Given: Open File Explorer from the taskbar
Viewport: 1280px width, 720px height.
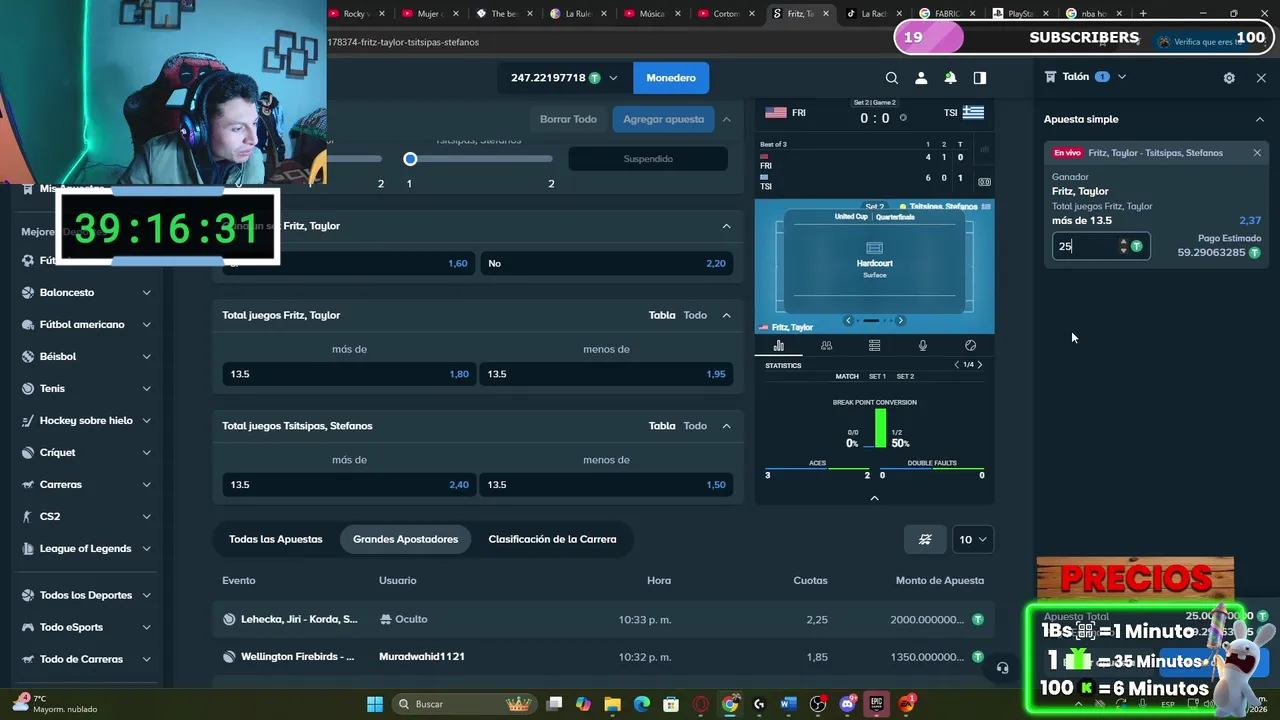Looking at the screenshot, I should (x=612, y=704).
